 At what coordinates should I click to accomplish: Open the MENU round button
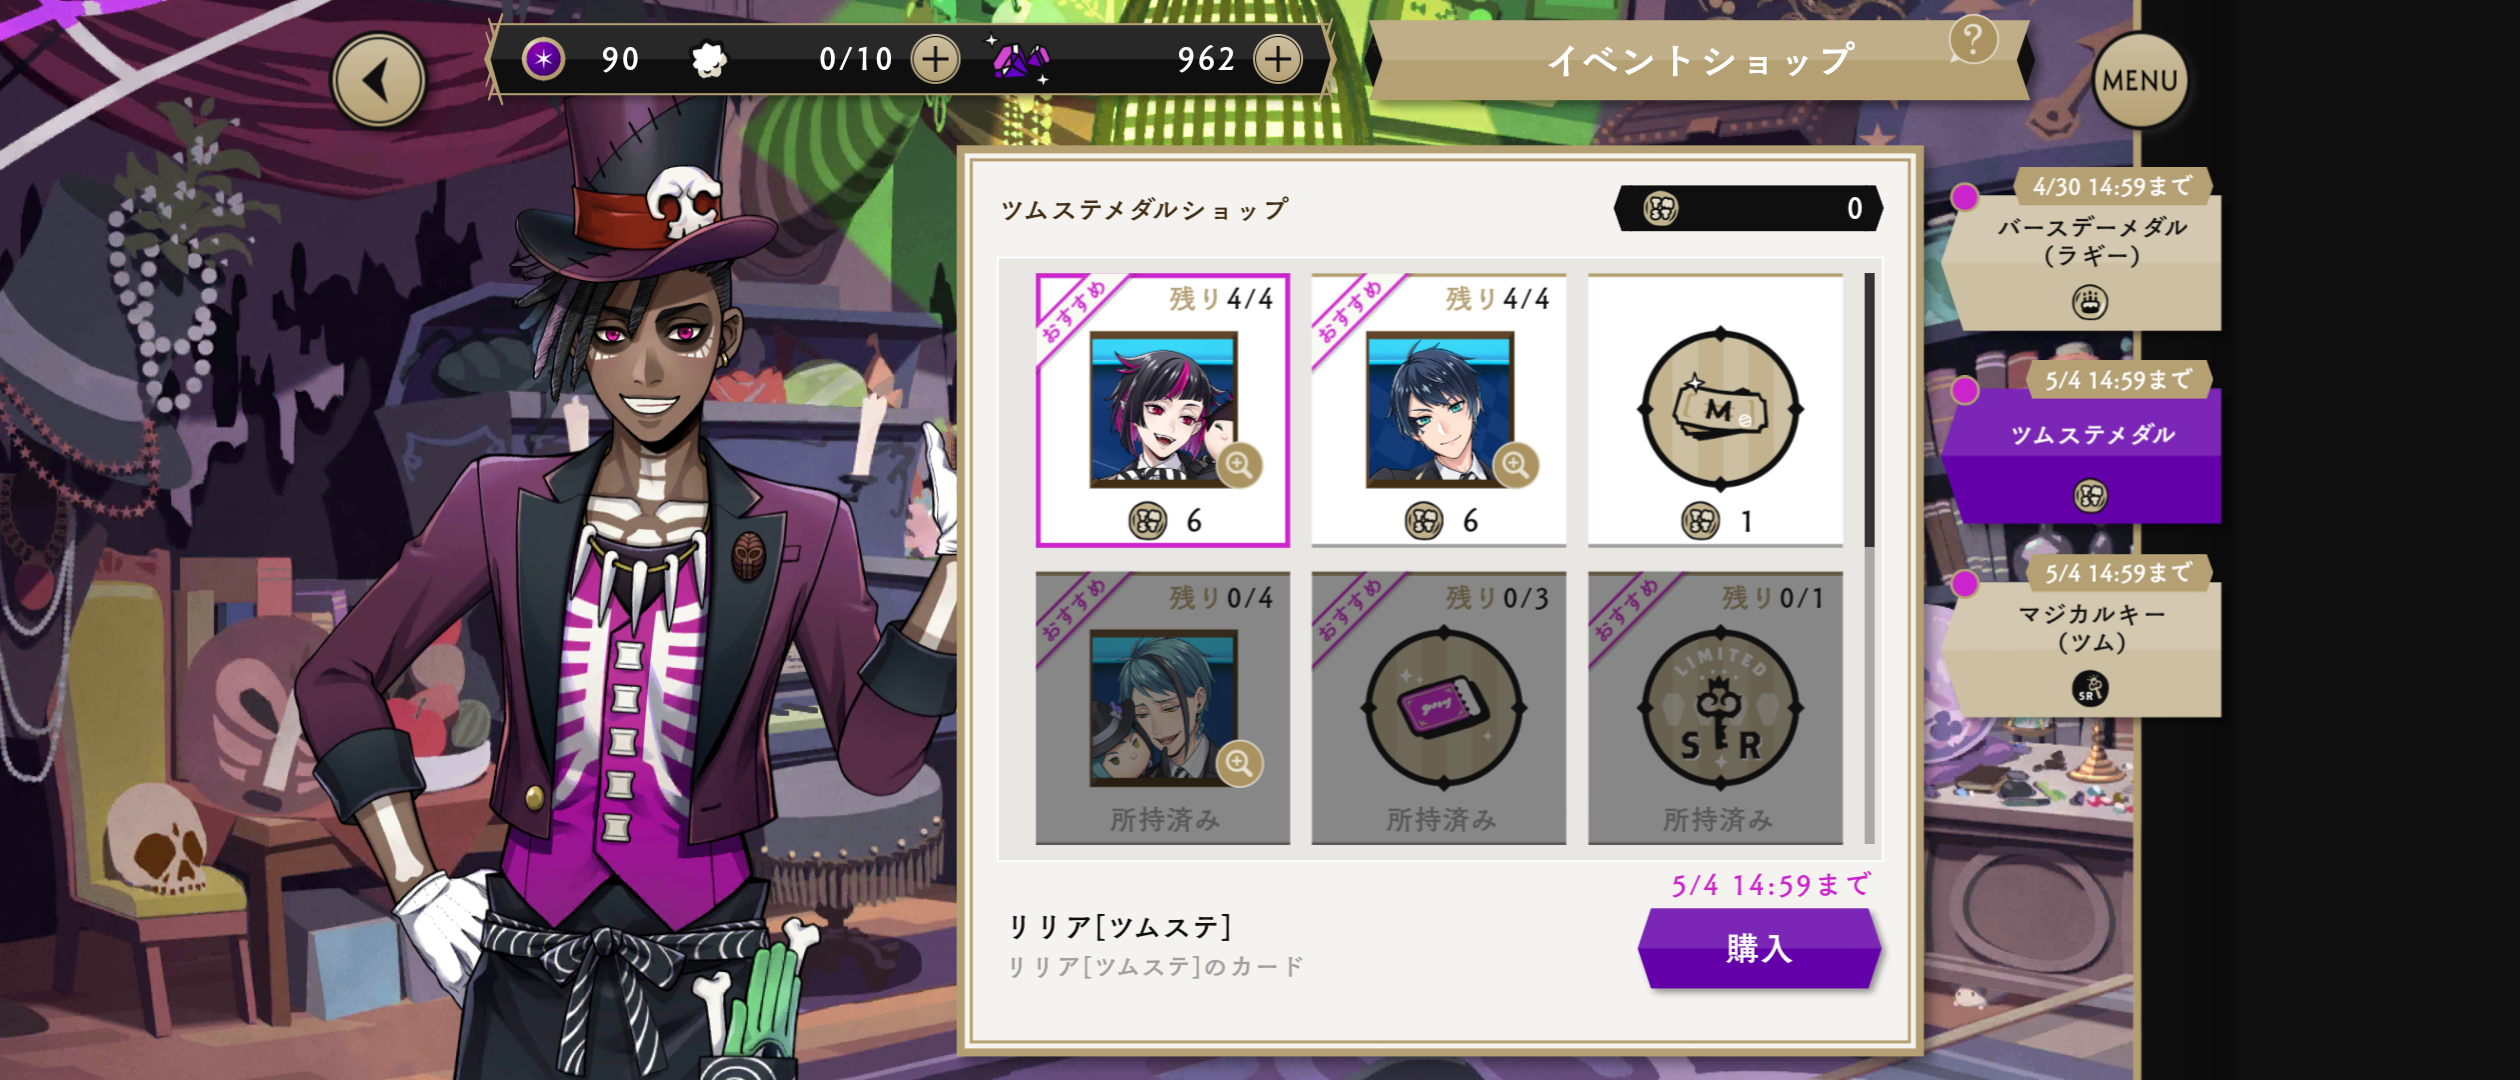2140,80
